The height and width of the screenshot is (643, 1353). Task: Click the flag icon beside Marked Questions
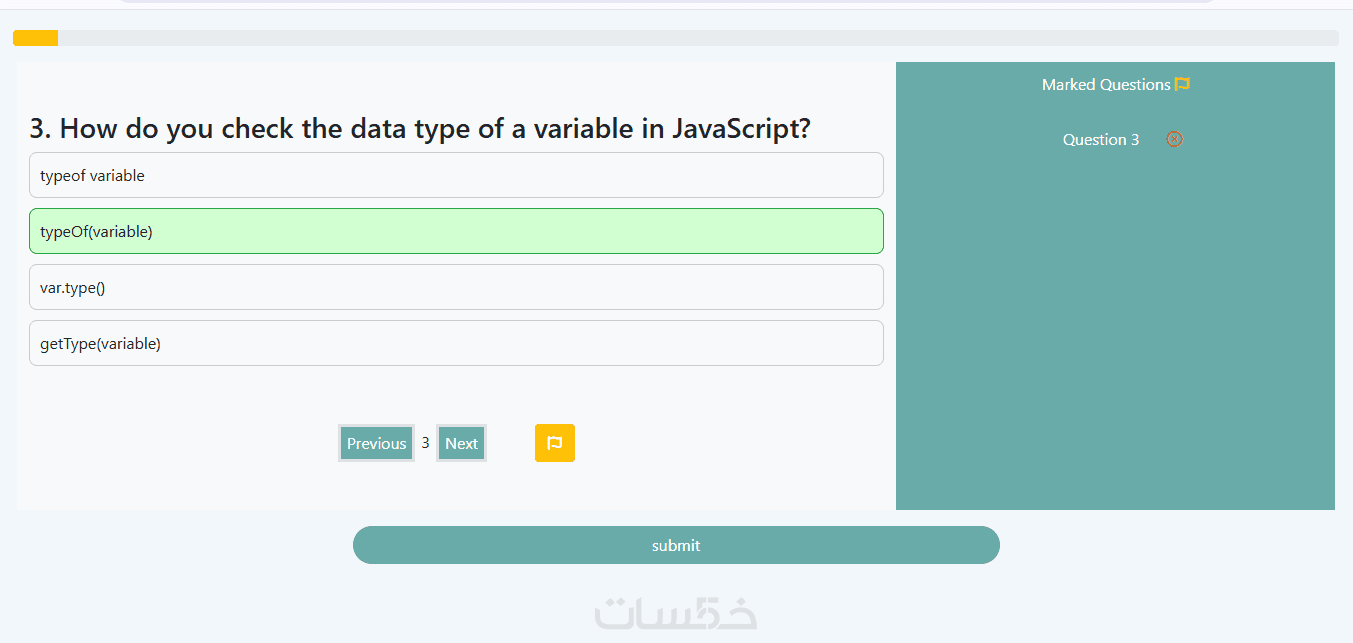tap(1182, 85)
